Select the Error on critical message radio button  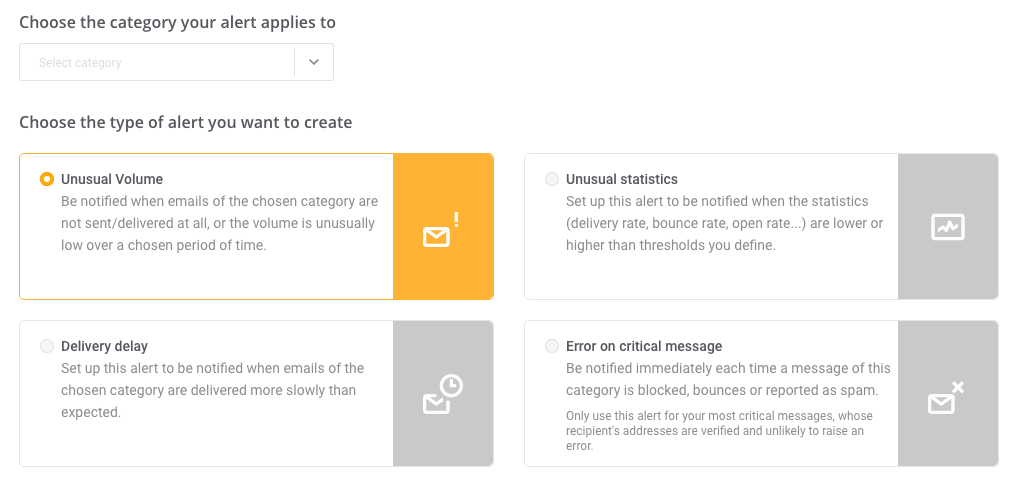(552, 347)
